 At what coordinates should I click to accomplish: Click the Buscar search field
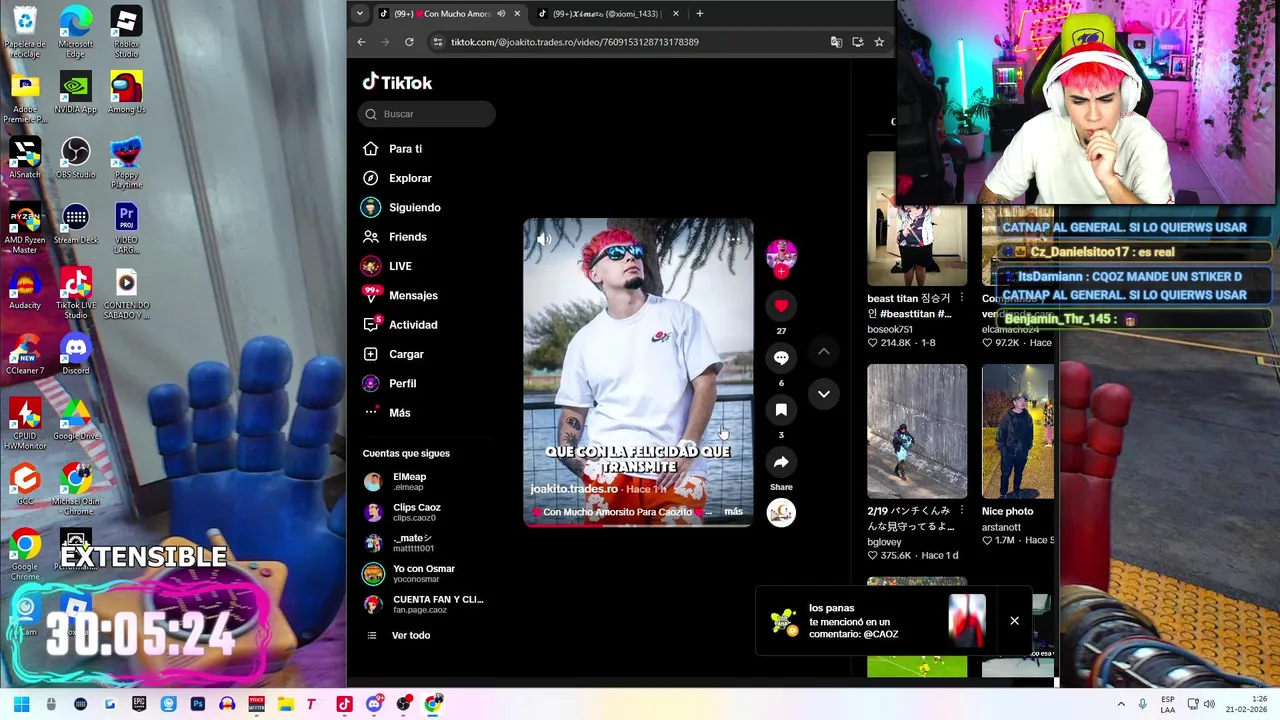coord(427,114)
